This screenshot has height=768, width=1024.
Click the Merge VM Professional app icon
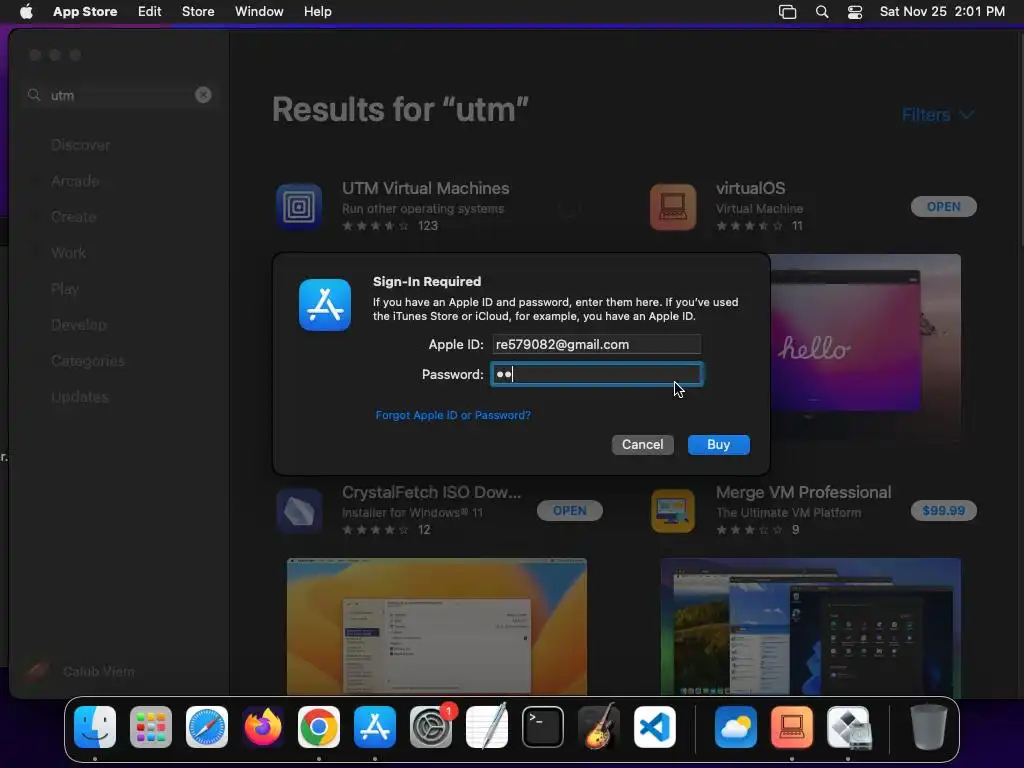point(673,511)
